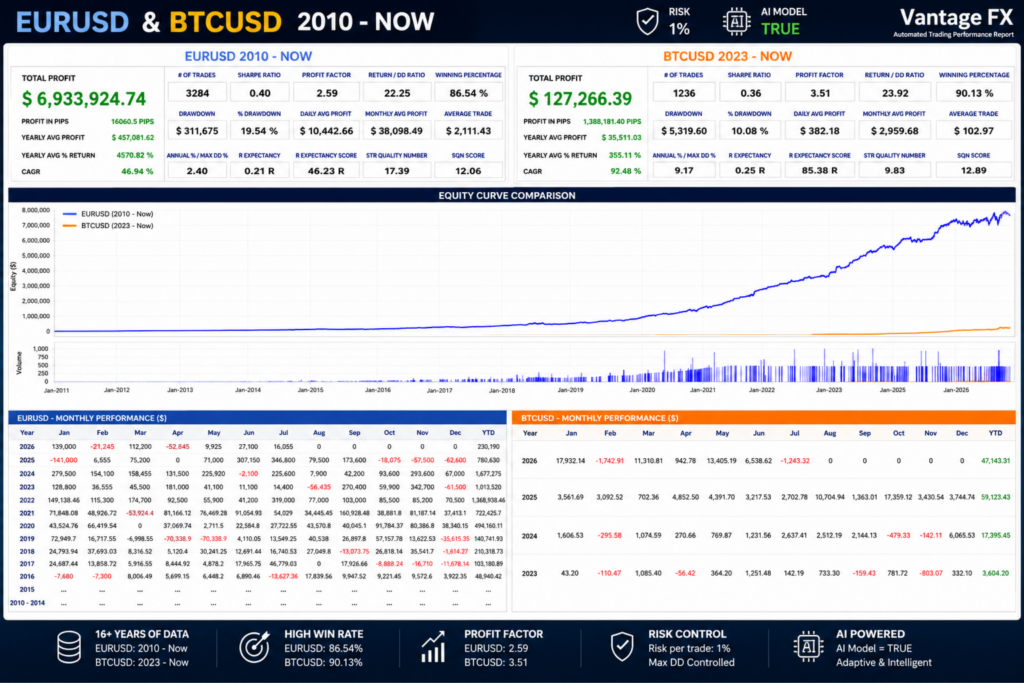The height and width of the screenshot is (683, 1024).
Task: Click the 8,000,000 equity axis label
Action: tap(36, 210)
